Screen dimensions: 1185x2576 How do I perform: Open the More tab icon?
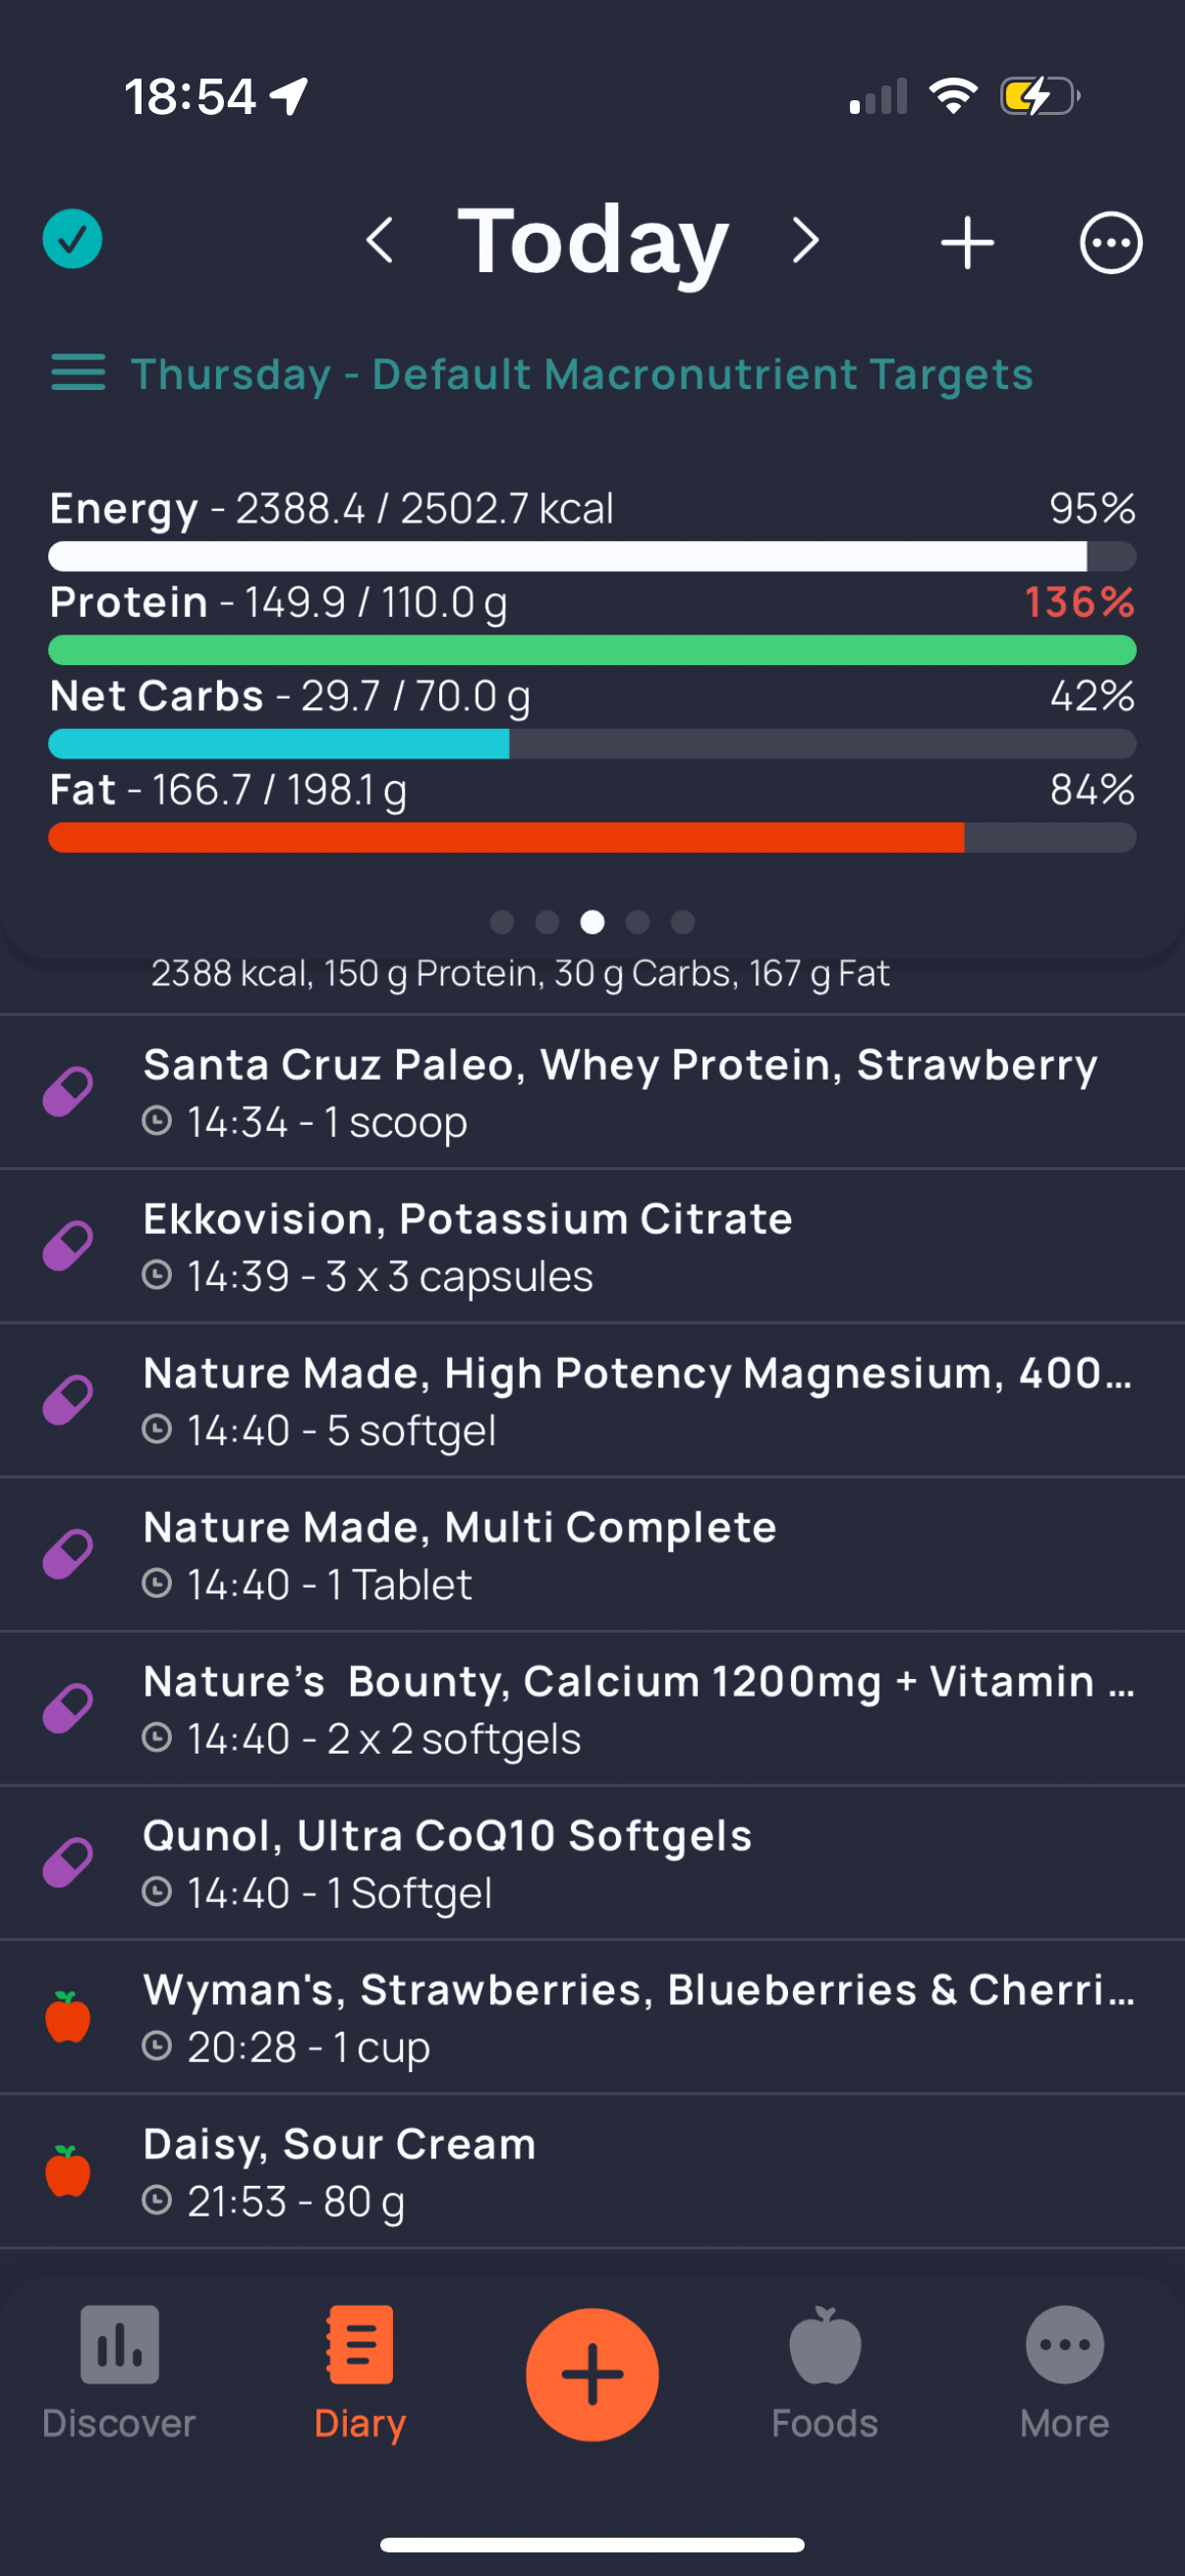coord(1064,2345)
